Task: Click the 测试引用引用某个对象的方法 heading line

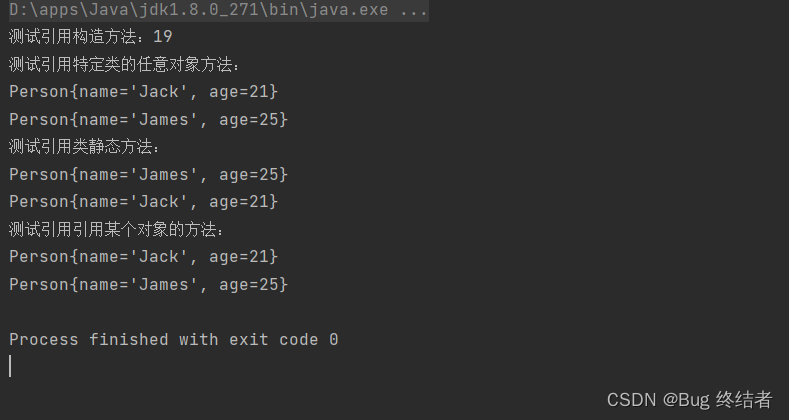Action: click(x=117, y=230)
